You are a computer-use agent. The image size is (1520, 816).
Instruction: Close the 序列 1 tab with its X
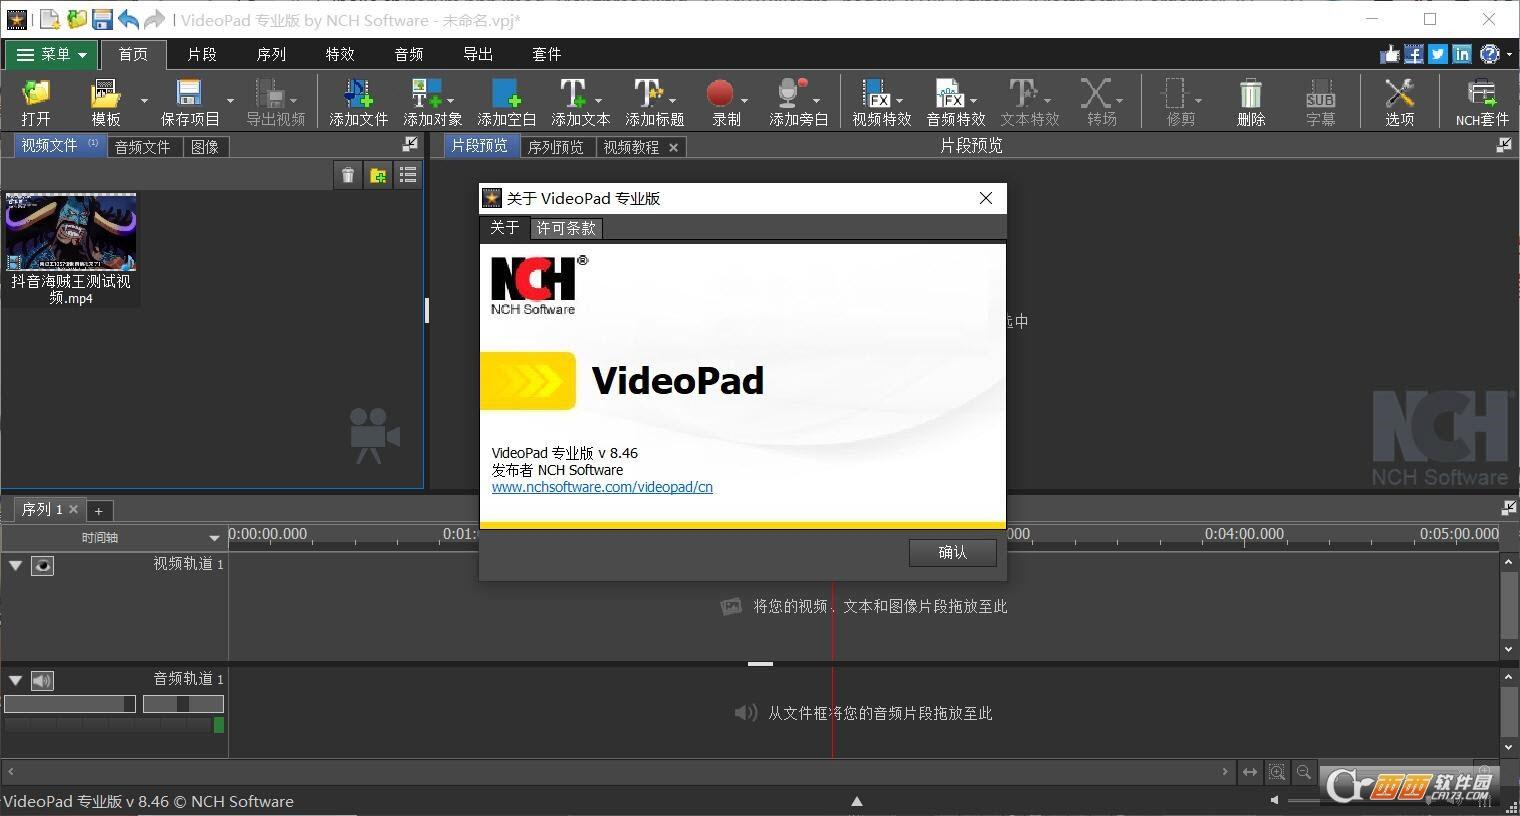tap(73, 509)
